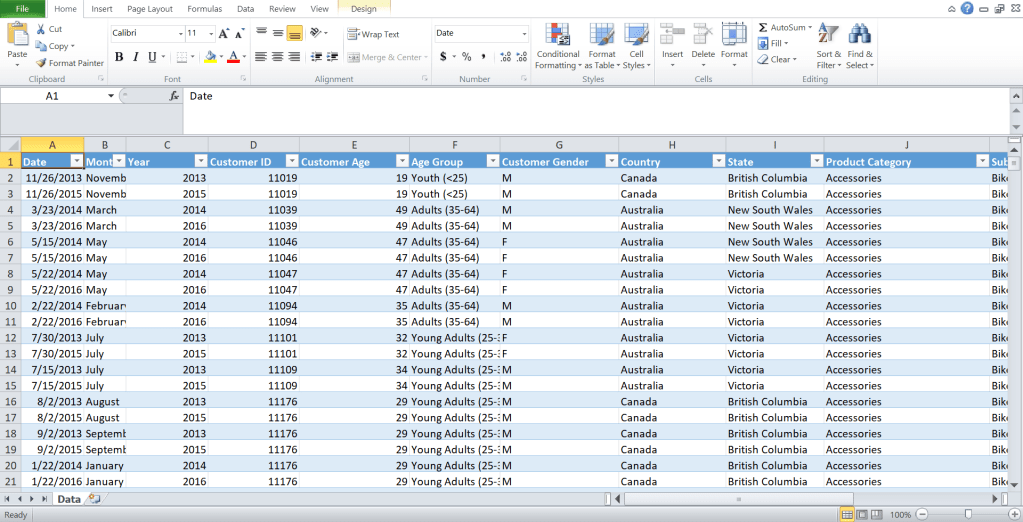Click the AutoSum sigma icon

pyautogui.click(x=763, y=28)
